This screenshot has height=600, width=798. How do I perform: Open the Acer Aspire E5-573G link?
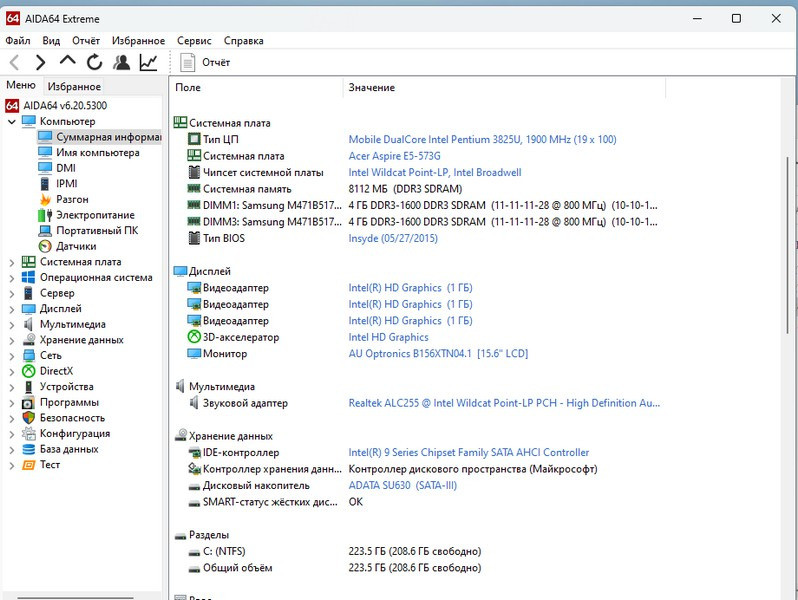click(394, 156)
